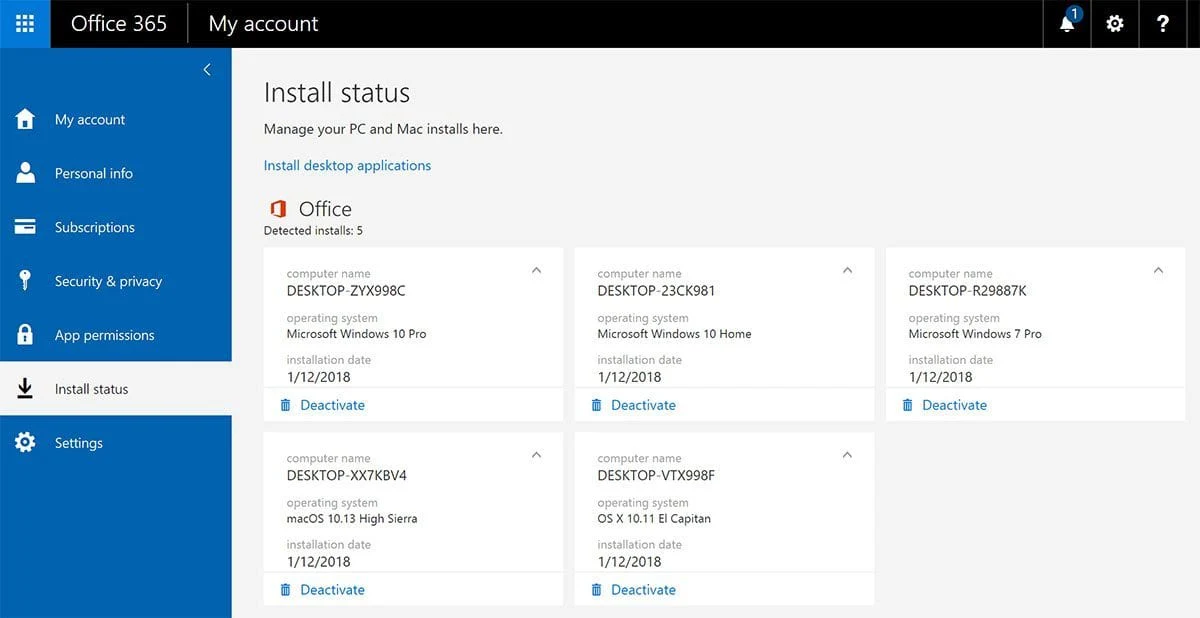Viewport: 1200px width, 618px height.
Task: Open Office 365 settings via the gear icon
Action: pyautogui.click(x=1114, y=23)
